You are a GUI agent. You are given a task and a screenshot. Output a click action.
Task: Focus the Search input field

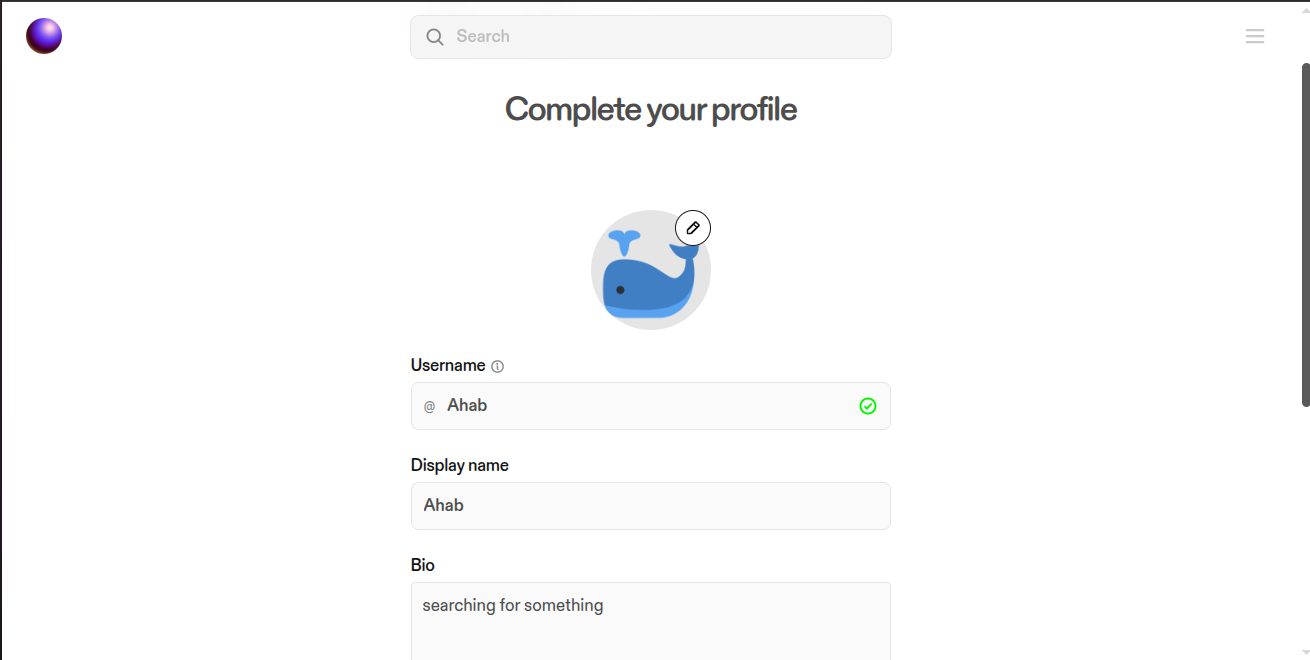tap(650, 37)
